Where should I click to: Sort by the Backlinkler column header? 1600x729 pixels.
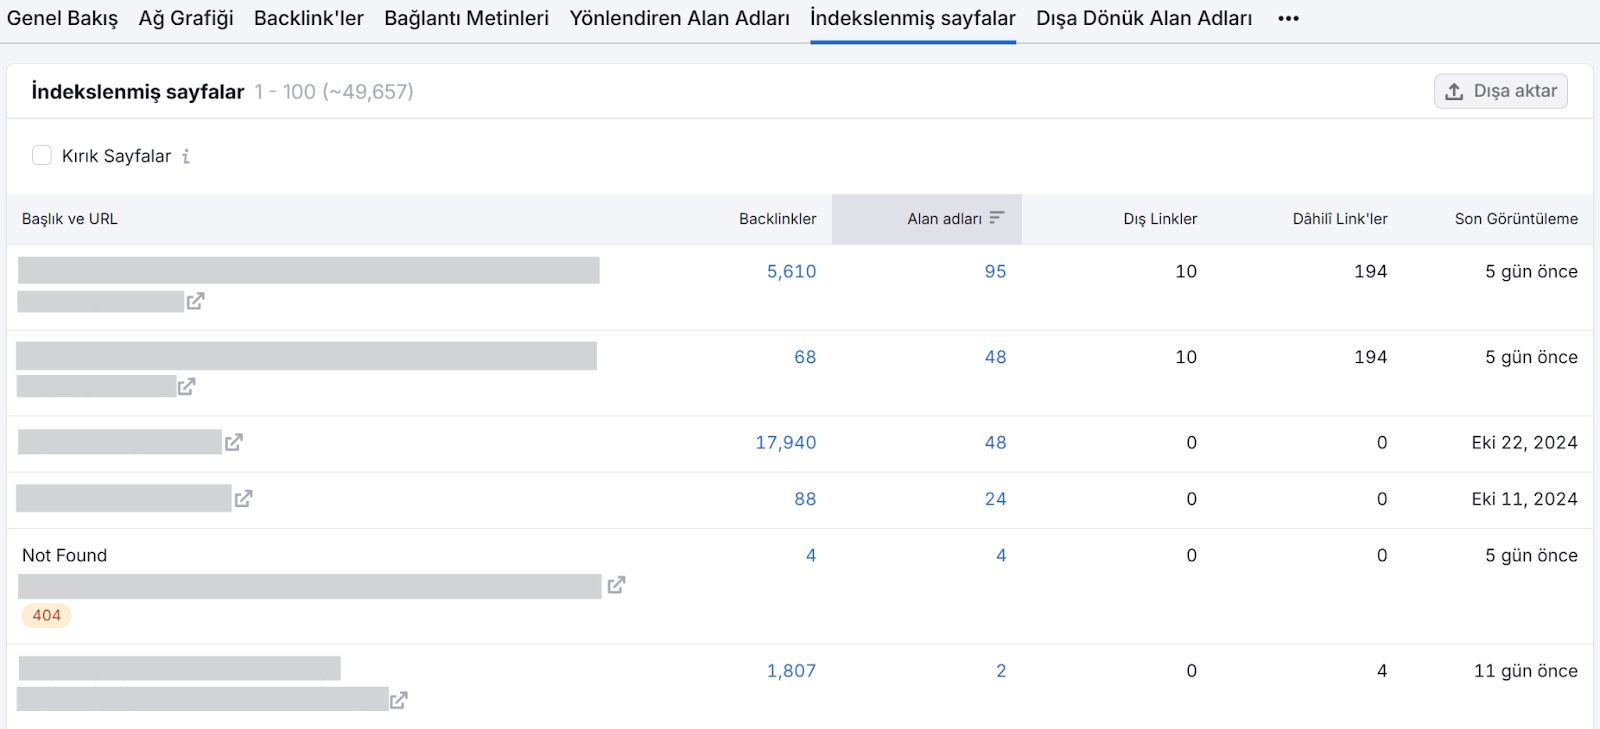778,219
